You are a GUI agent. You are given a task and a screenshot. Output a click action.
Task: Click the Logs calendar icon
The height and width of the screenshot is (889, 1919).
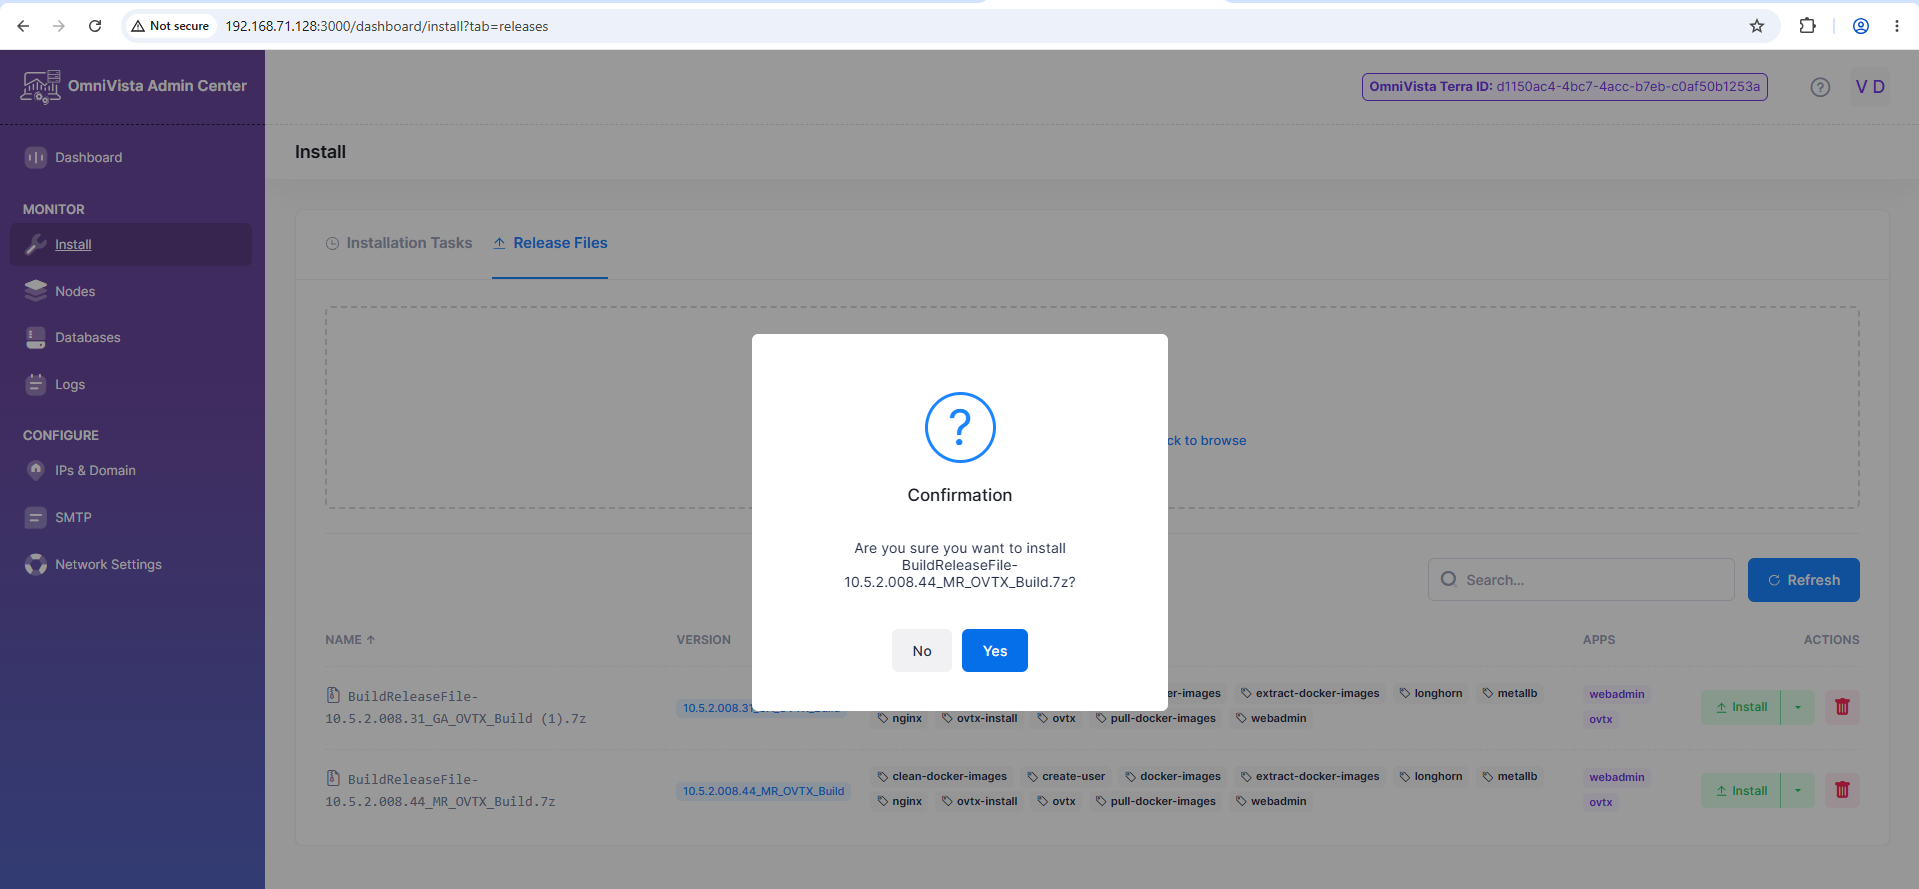36,384
